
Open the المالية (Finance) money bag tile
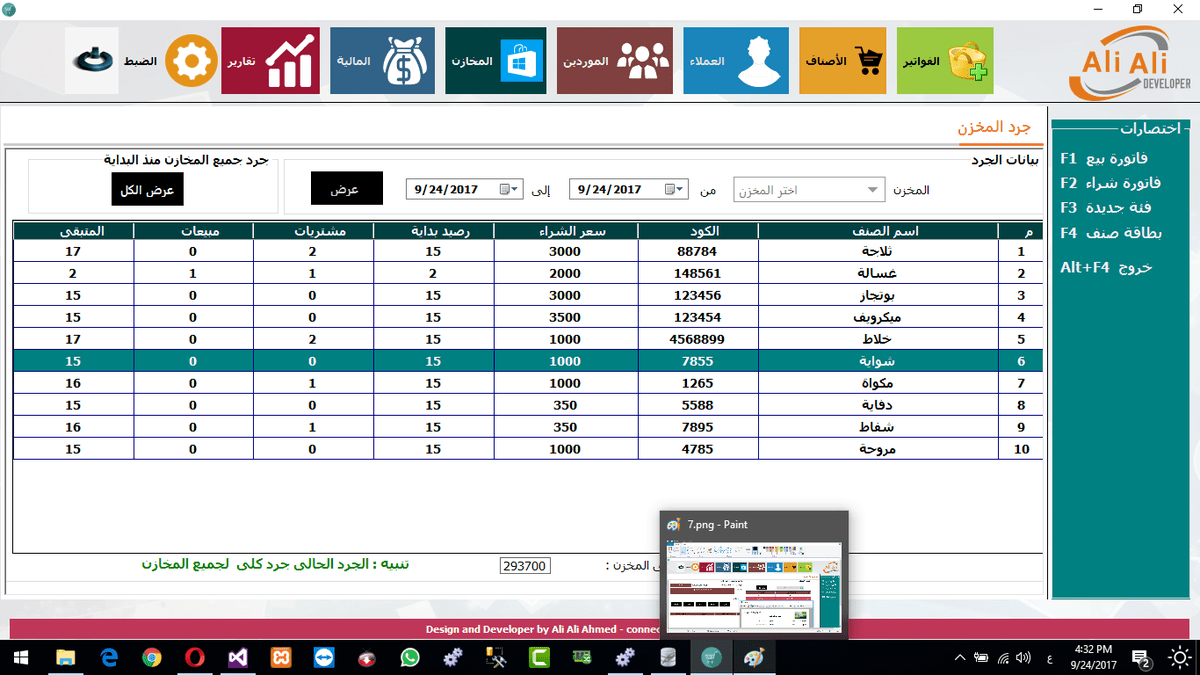tap(381, 61)
